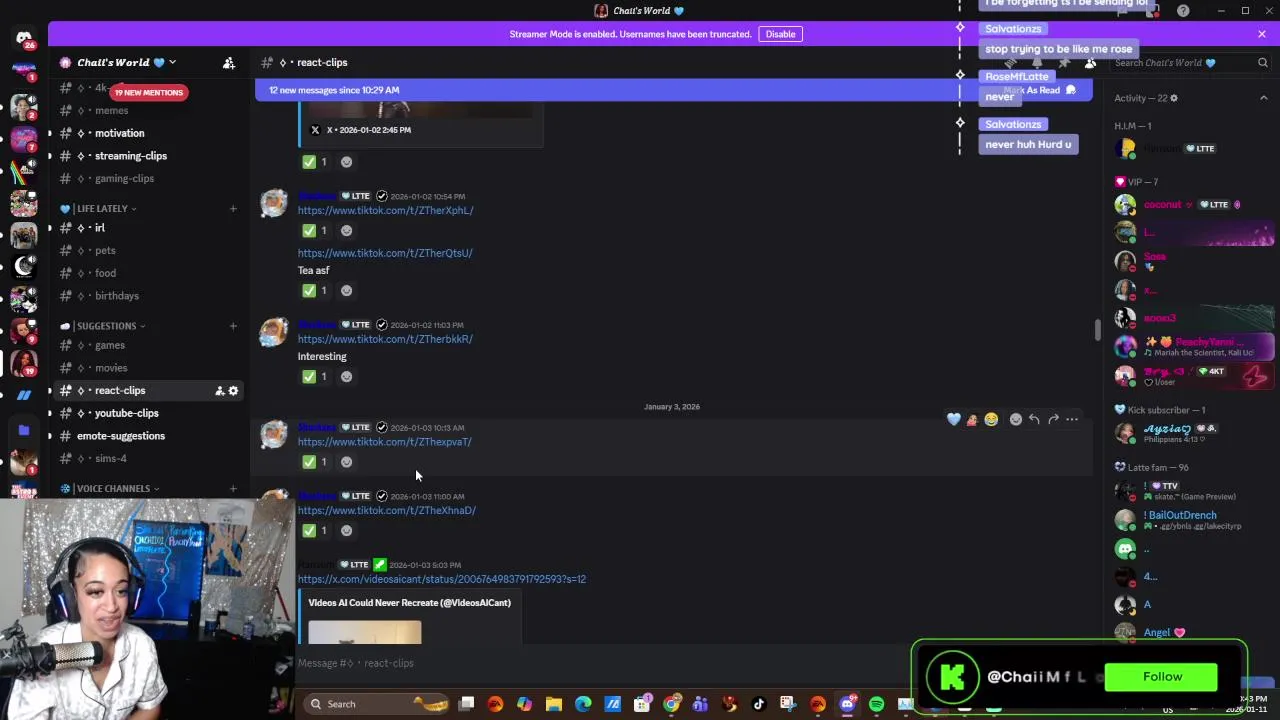Click laughing emoji quick reaction on hovered message
1280x720 pixels.
[x=991, y=420]
